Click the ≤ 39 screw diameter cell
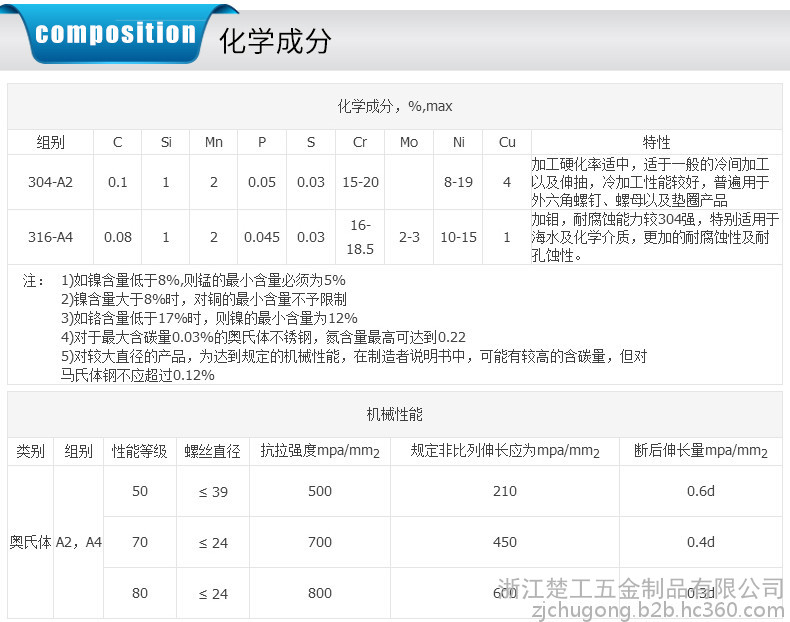790x622 pixels. (212, 491)
